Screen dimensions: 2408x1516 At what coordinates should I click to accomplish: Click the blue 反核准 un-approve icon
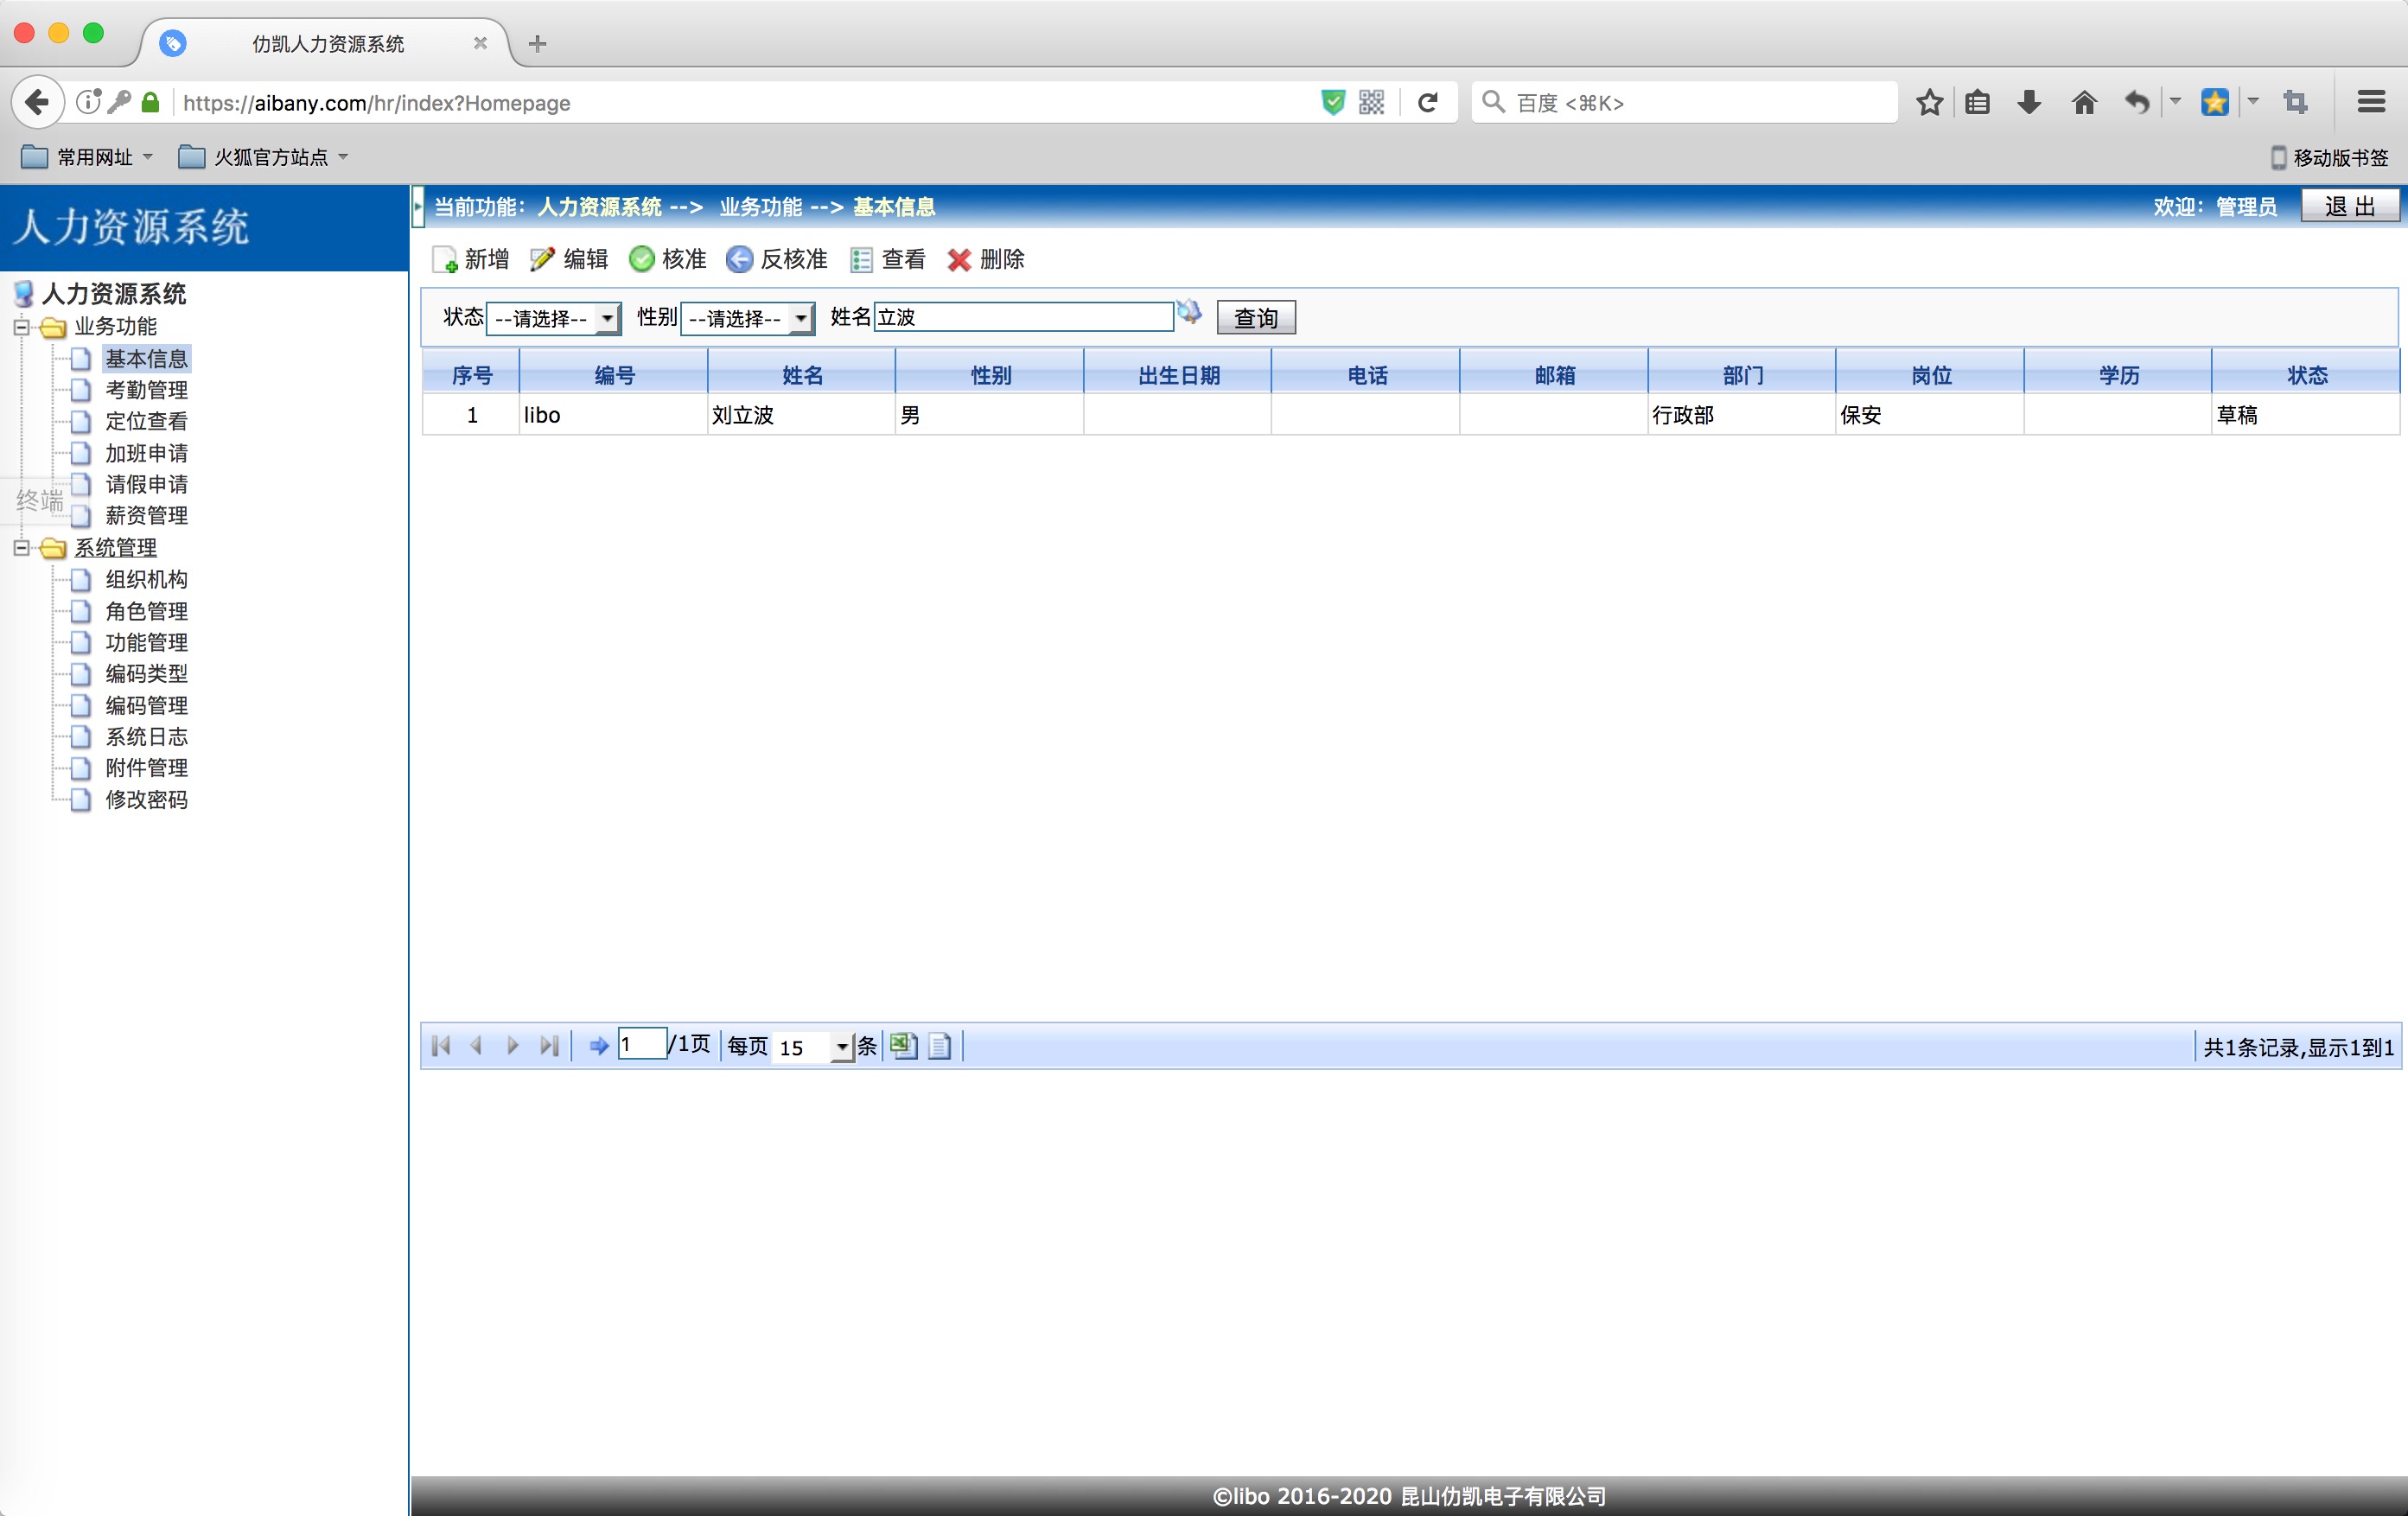pyautogui.click(x=739, y=260)
